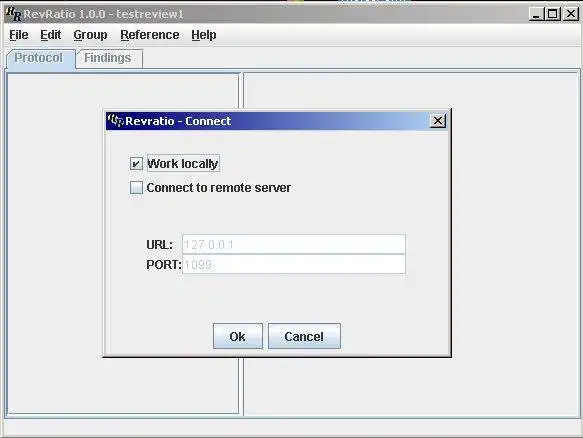Maximize the RevRatio main window
This screenshot has height=438, width=583.
pos(553,14)
